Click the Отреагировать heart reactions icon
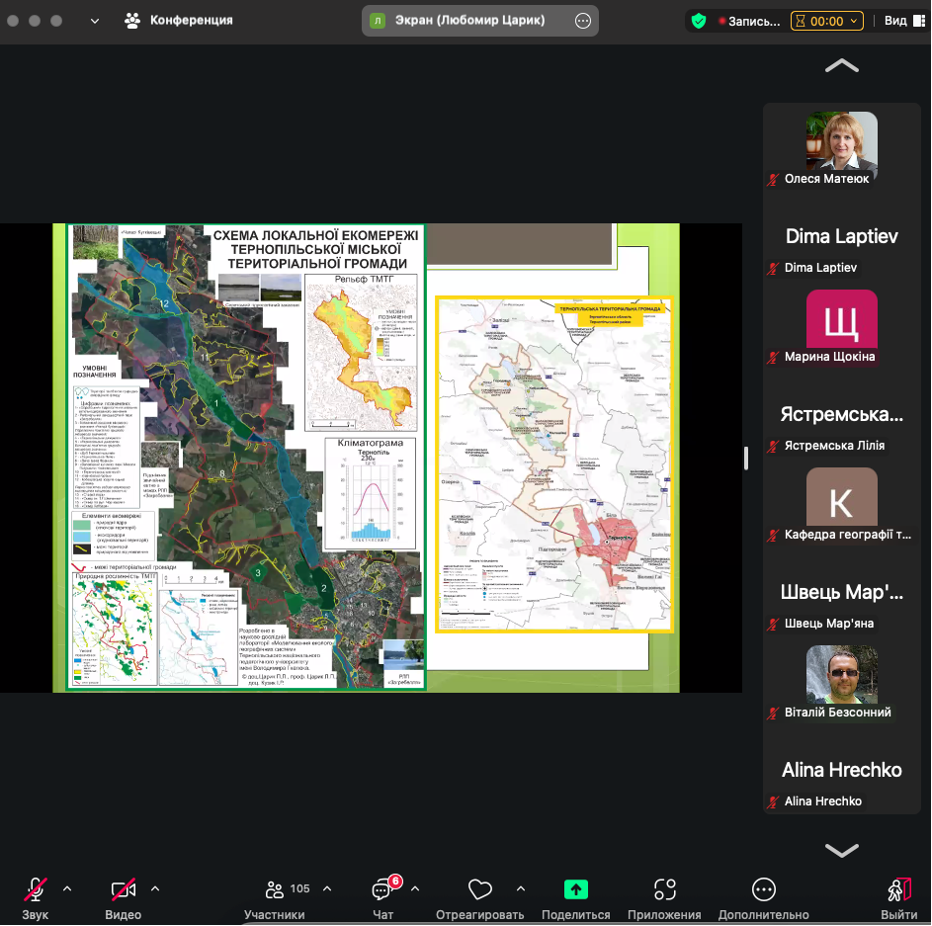The image size is (932, 926). pos(480,890)
